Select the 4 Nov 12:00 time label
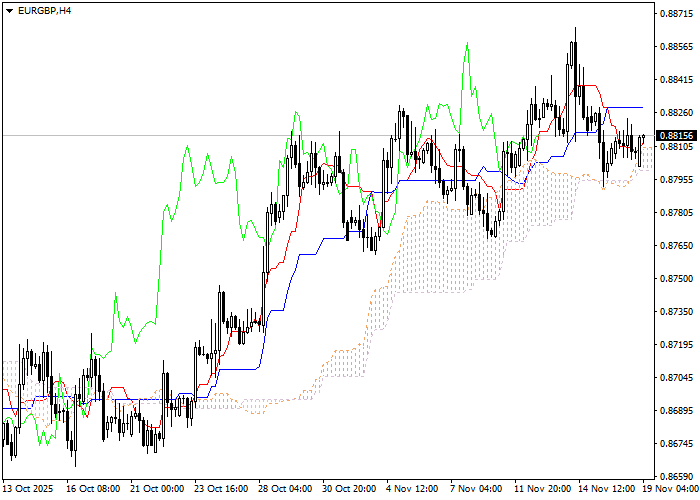Image resolution: width=700 pixels, height=500 pixels. click(412, 489)
